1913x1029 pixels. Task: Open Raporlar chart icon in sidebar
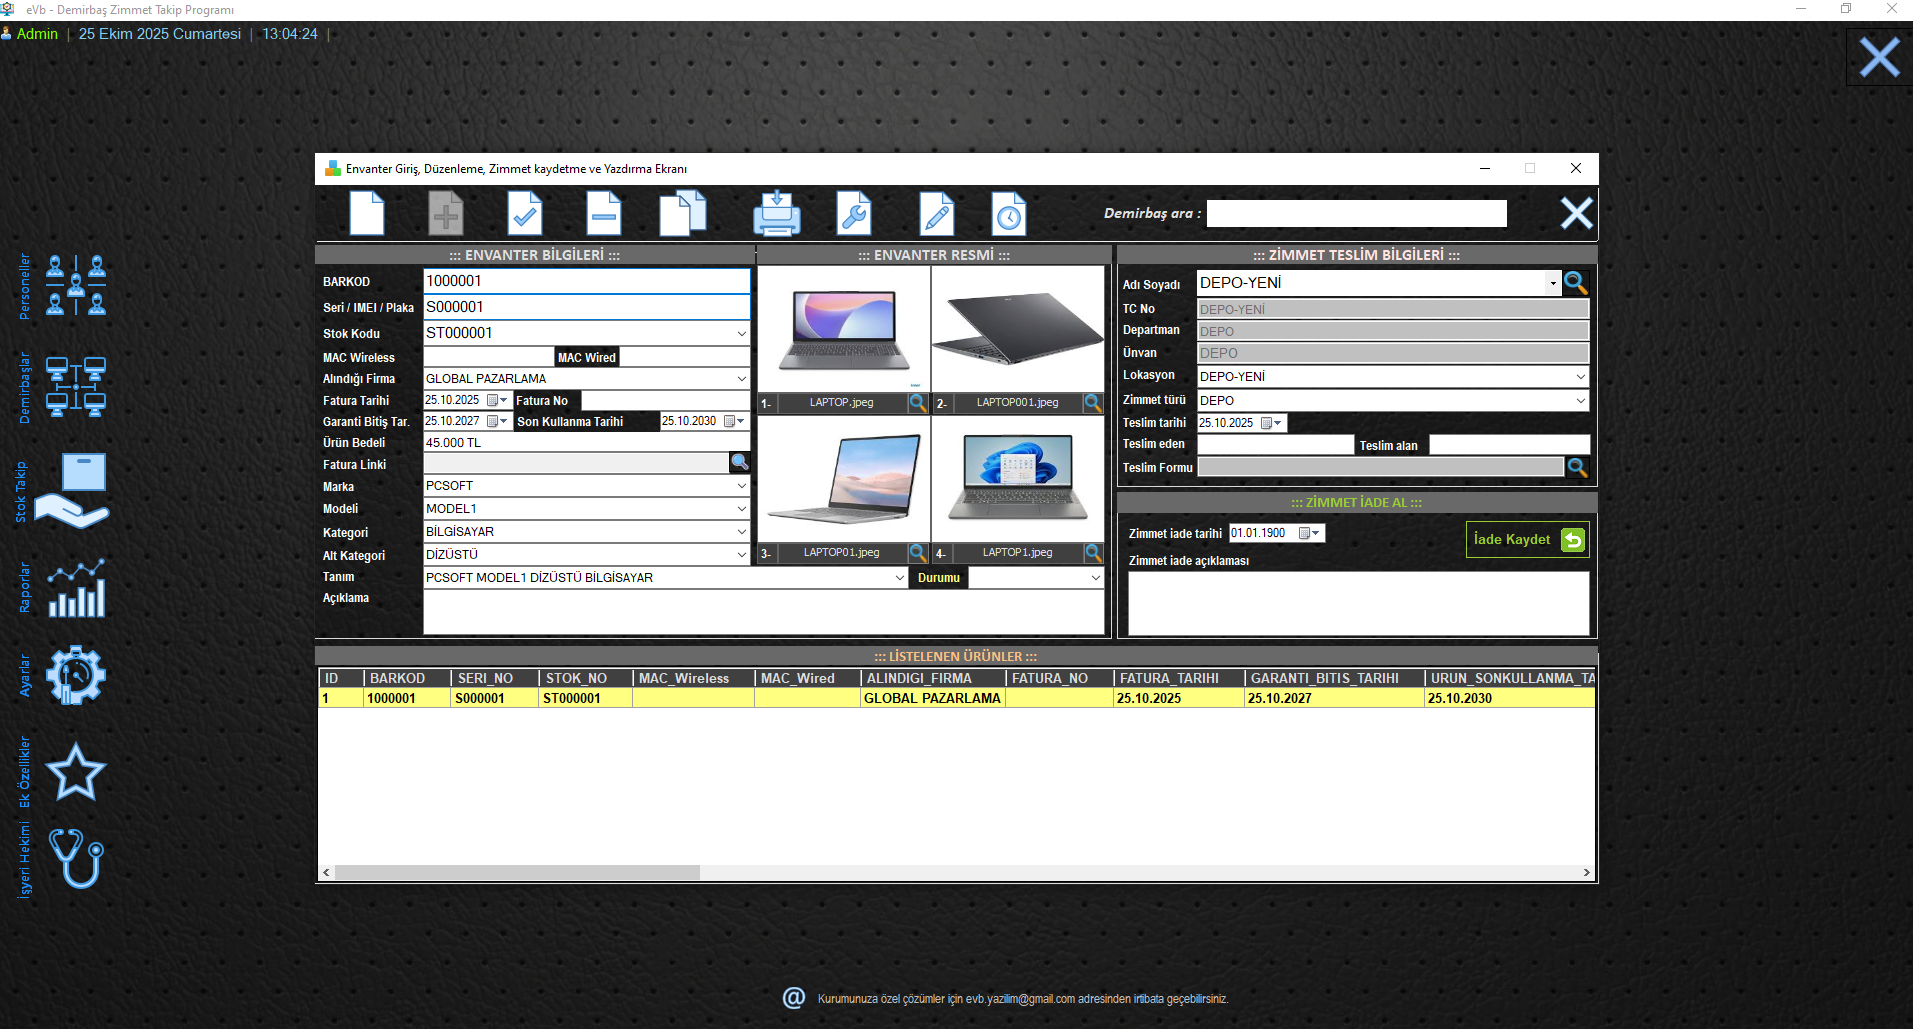pos(76,588)
